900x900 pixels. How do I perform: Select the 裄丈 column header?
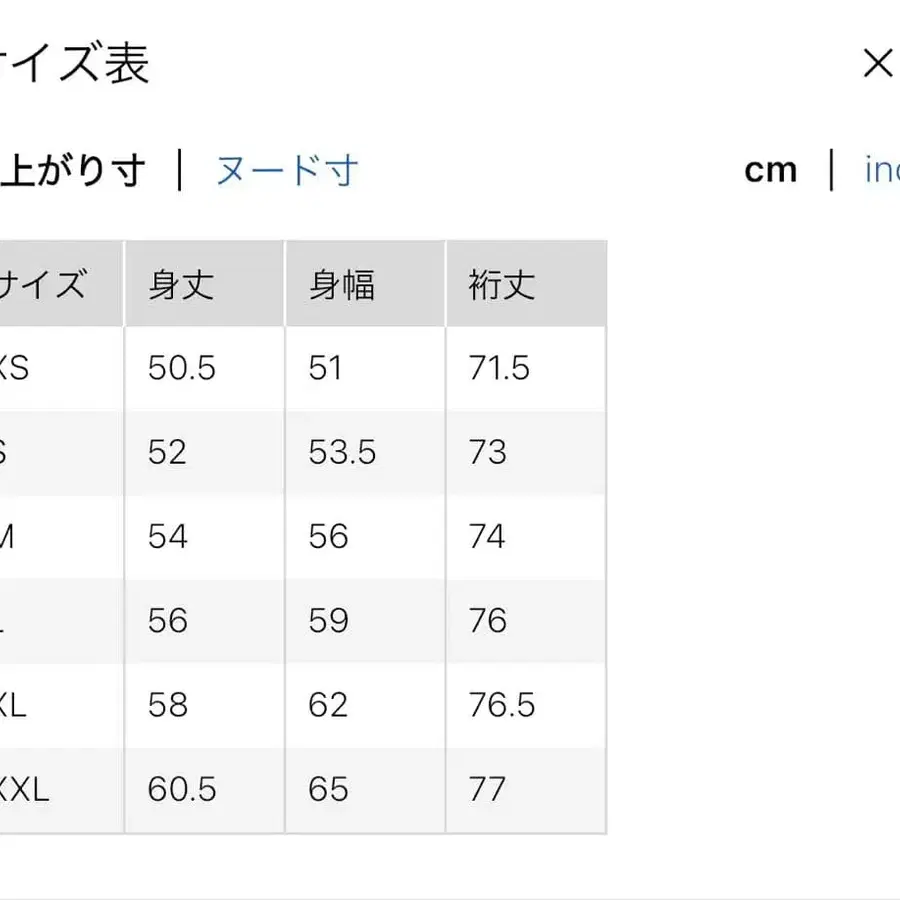pyautogui.click(x=500, y=283)
